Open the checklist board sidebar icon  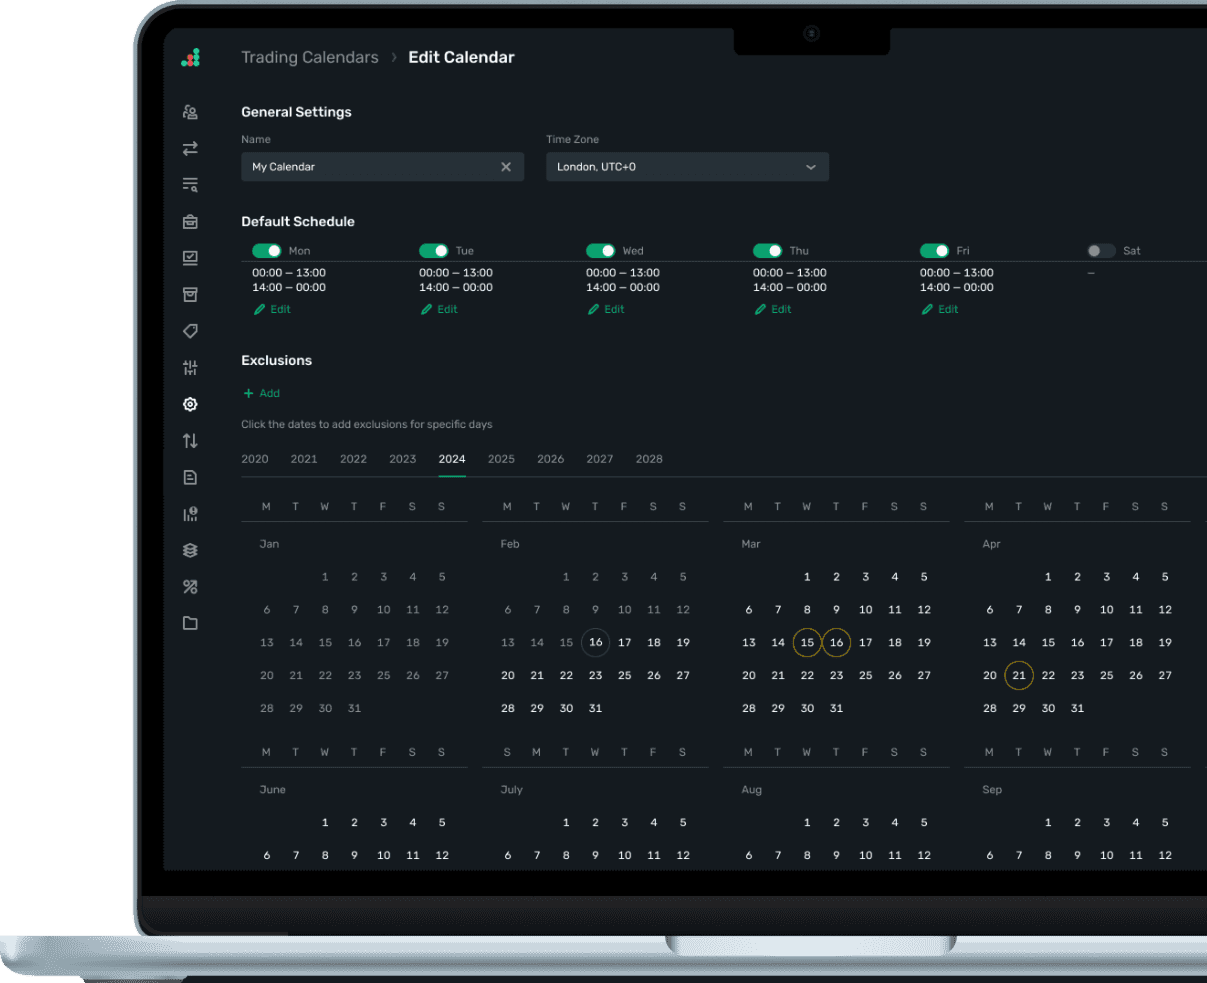coord(190,258)
